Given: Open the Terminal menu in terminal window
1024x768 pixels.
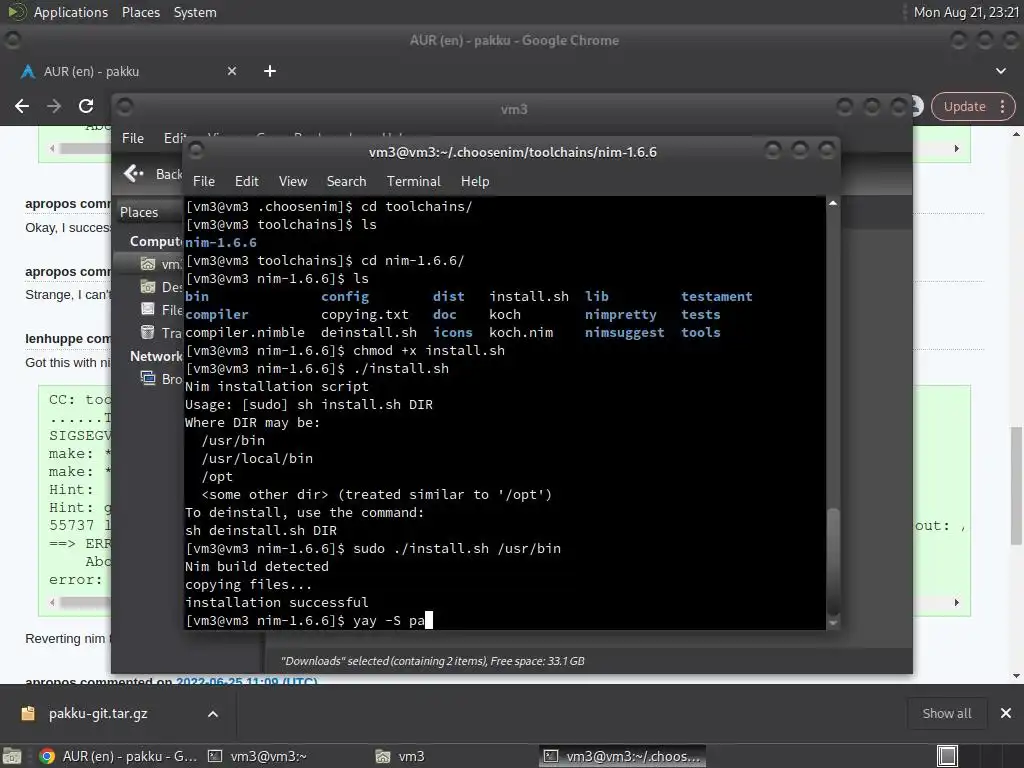Looking at the screenshot, I should pyautogui.click(x=413, y=182).
